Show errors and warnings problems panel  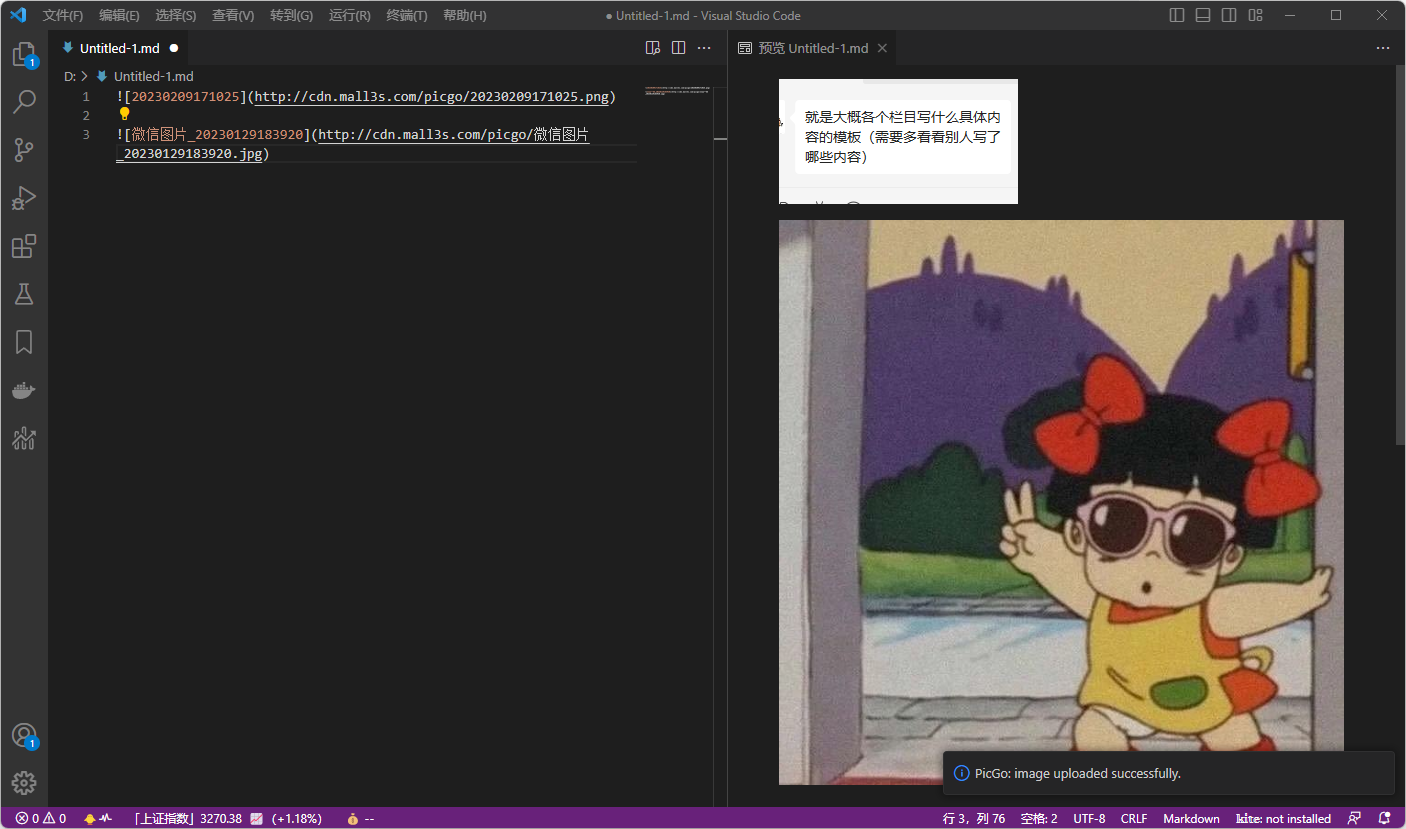click(41, 818)
